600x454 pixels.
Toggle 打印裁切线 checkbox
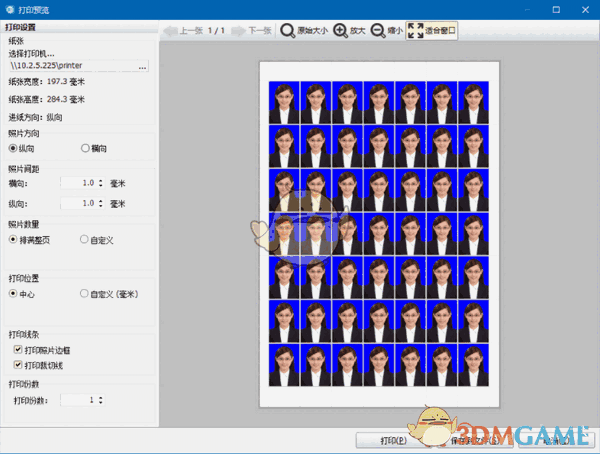tap(18, 365)
